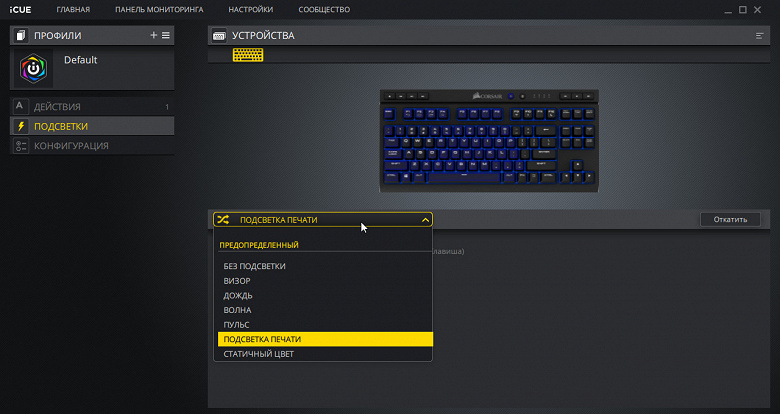Open the profiles hamburger menu

tap(166, 35)
